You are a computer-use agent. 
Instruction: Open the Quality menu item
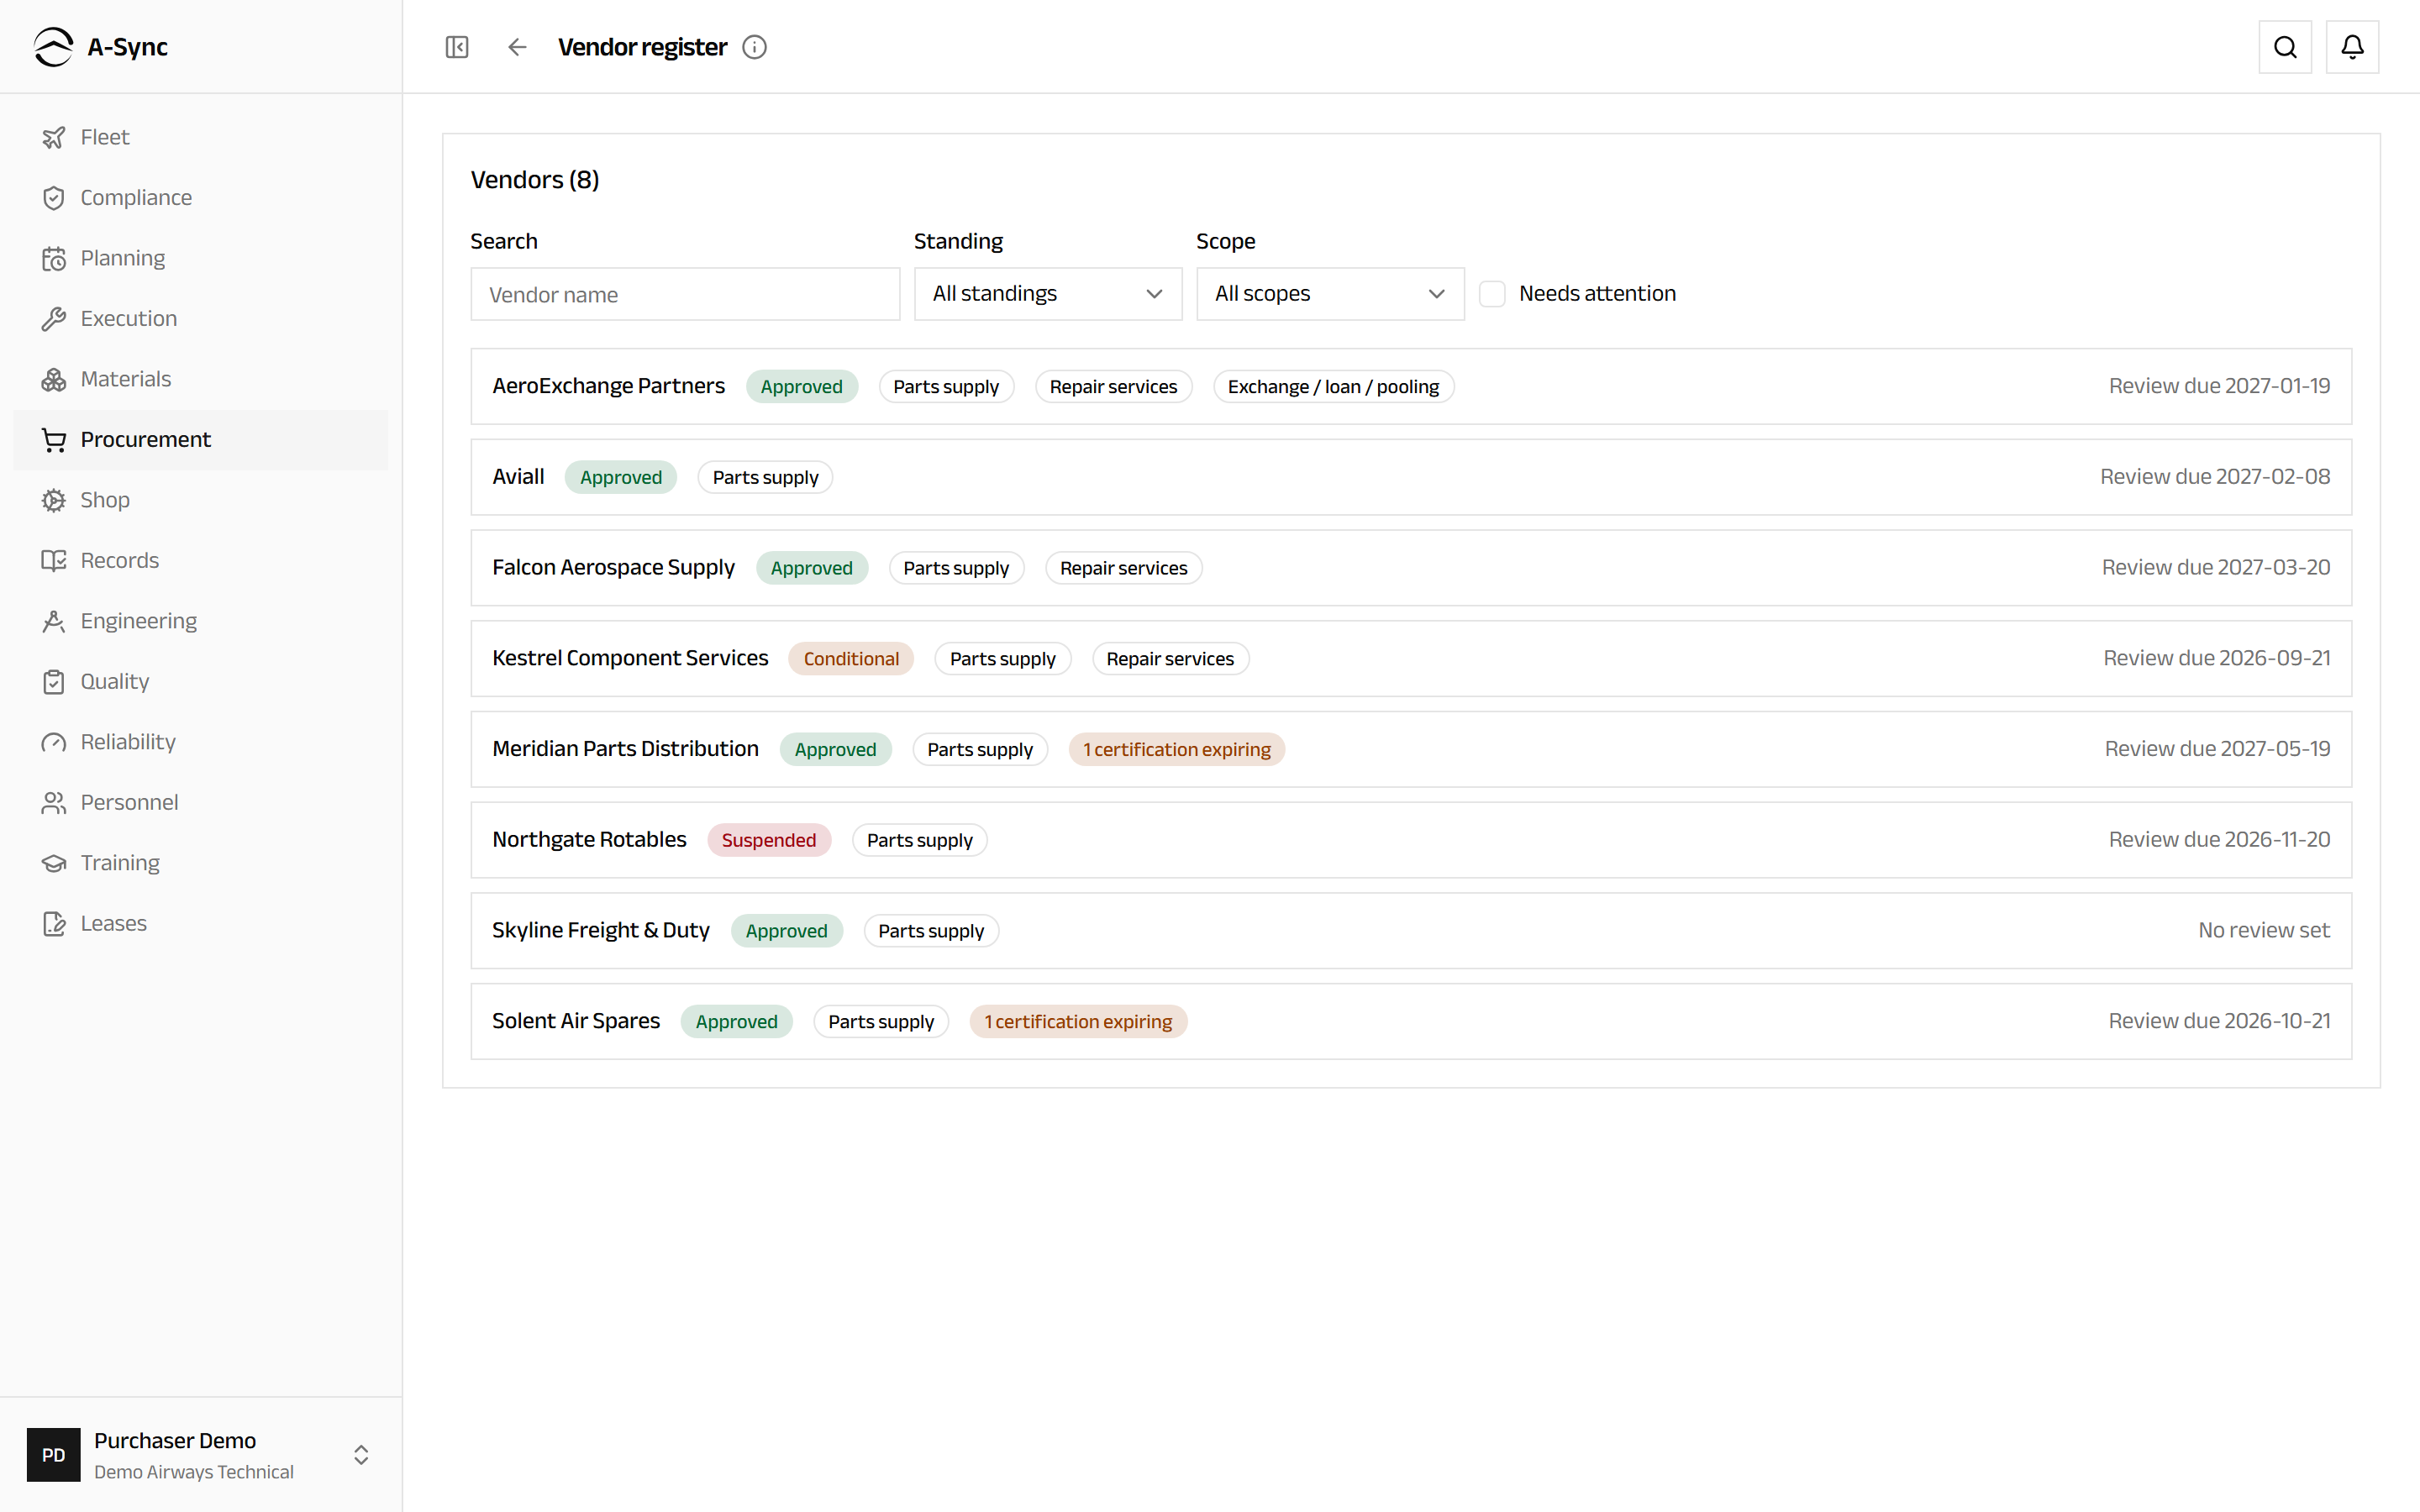201,682
